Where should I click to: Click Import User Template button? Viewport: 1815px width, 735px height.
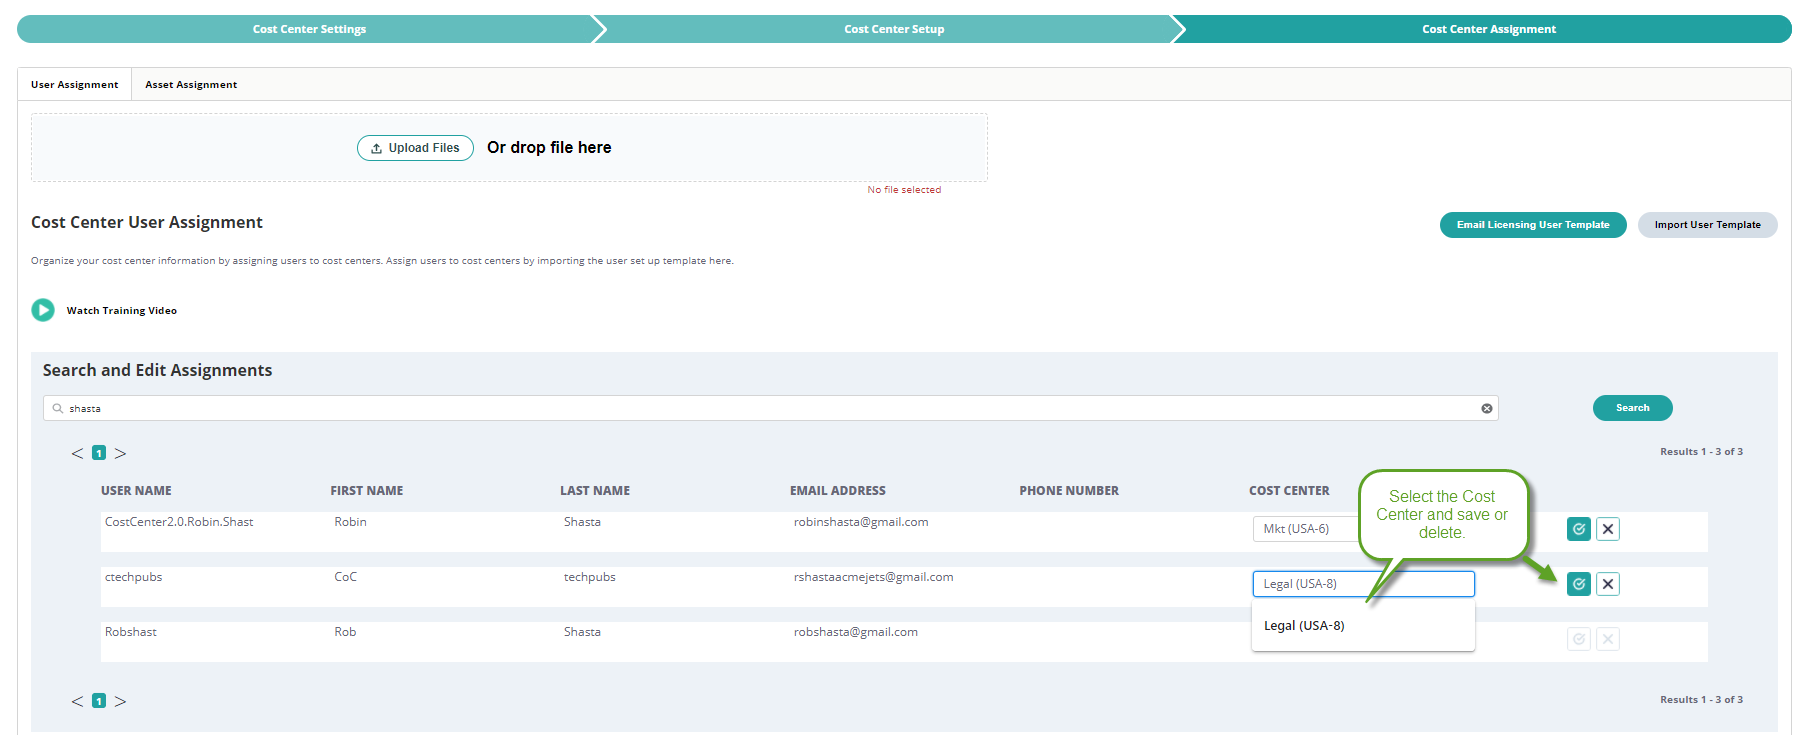1707,225
